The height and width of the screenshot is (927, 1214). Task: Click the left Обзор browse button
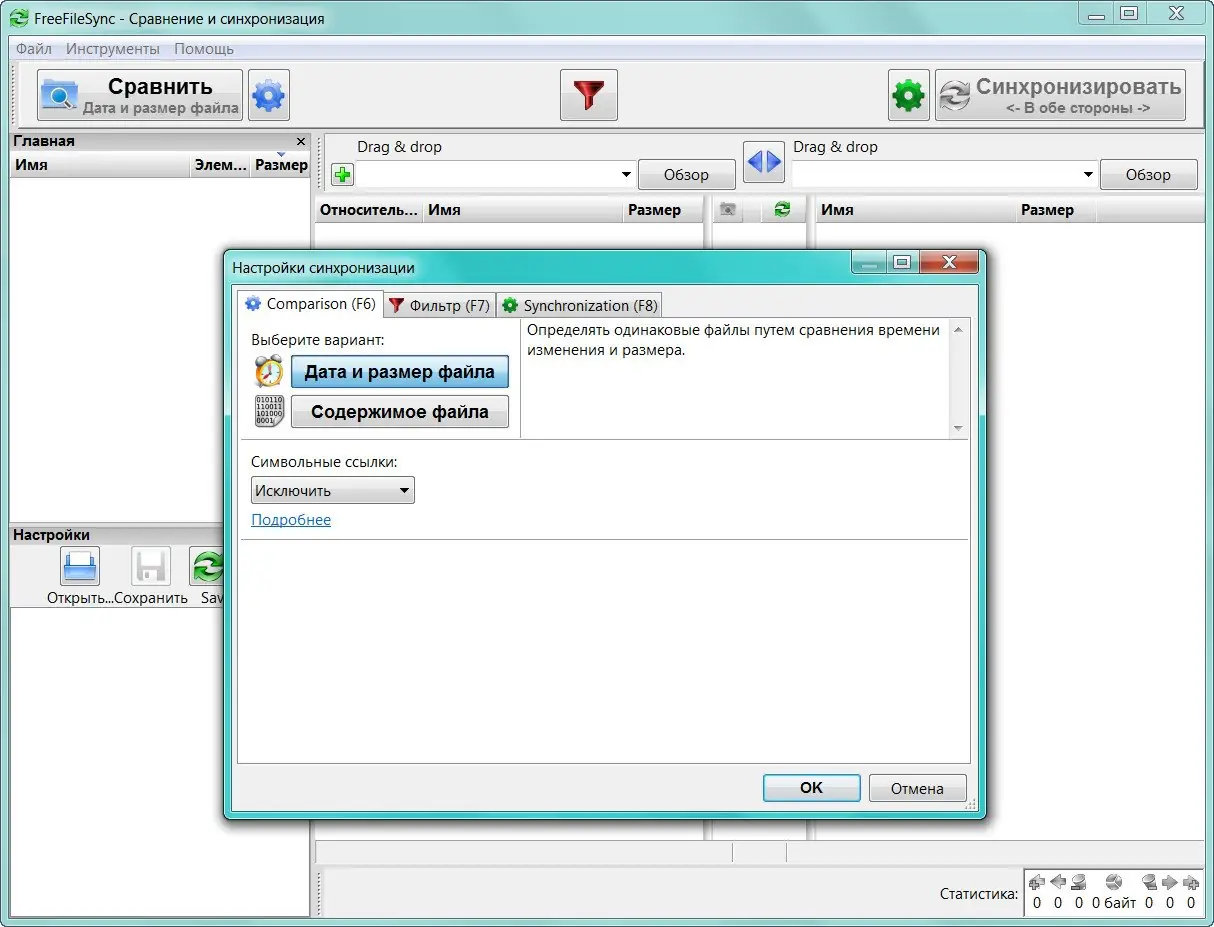tap(686, 175)
